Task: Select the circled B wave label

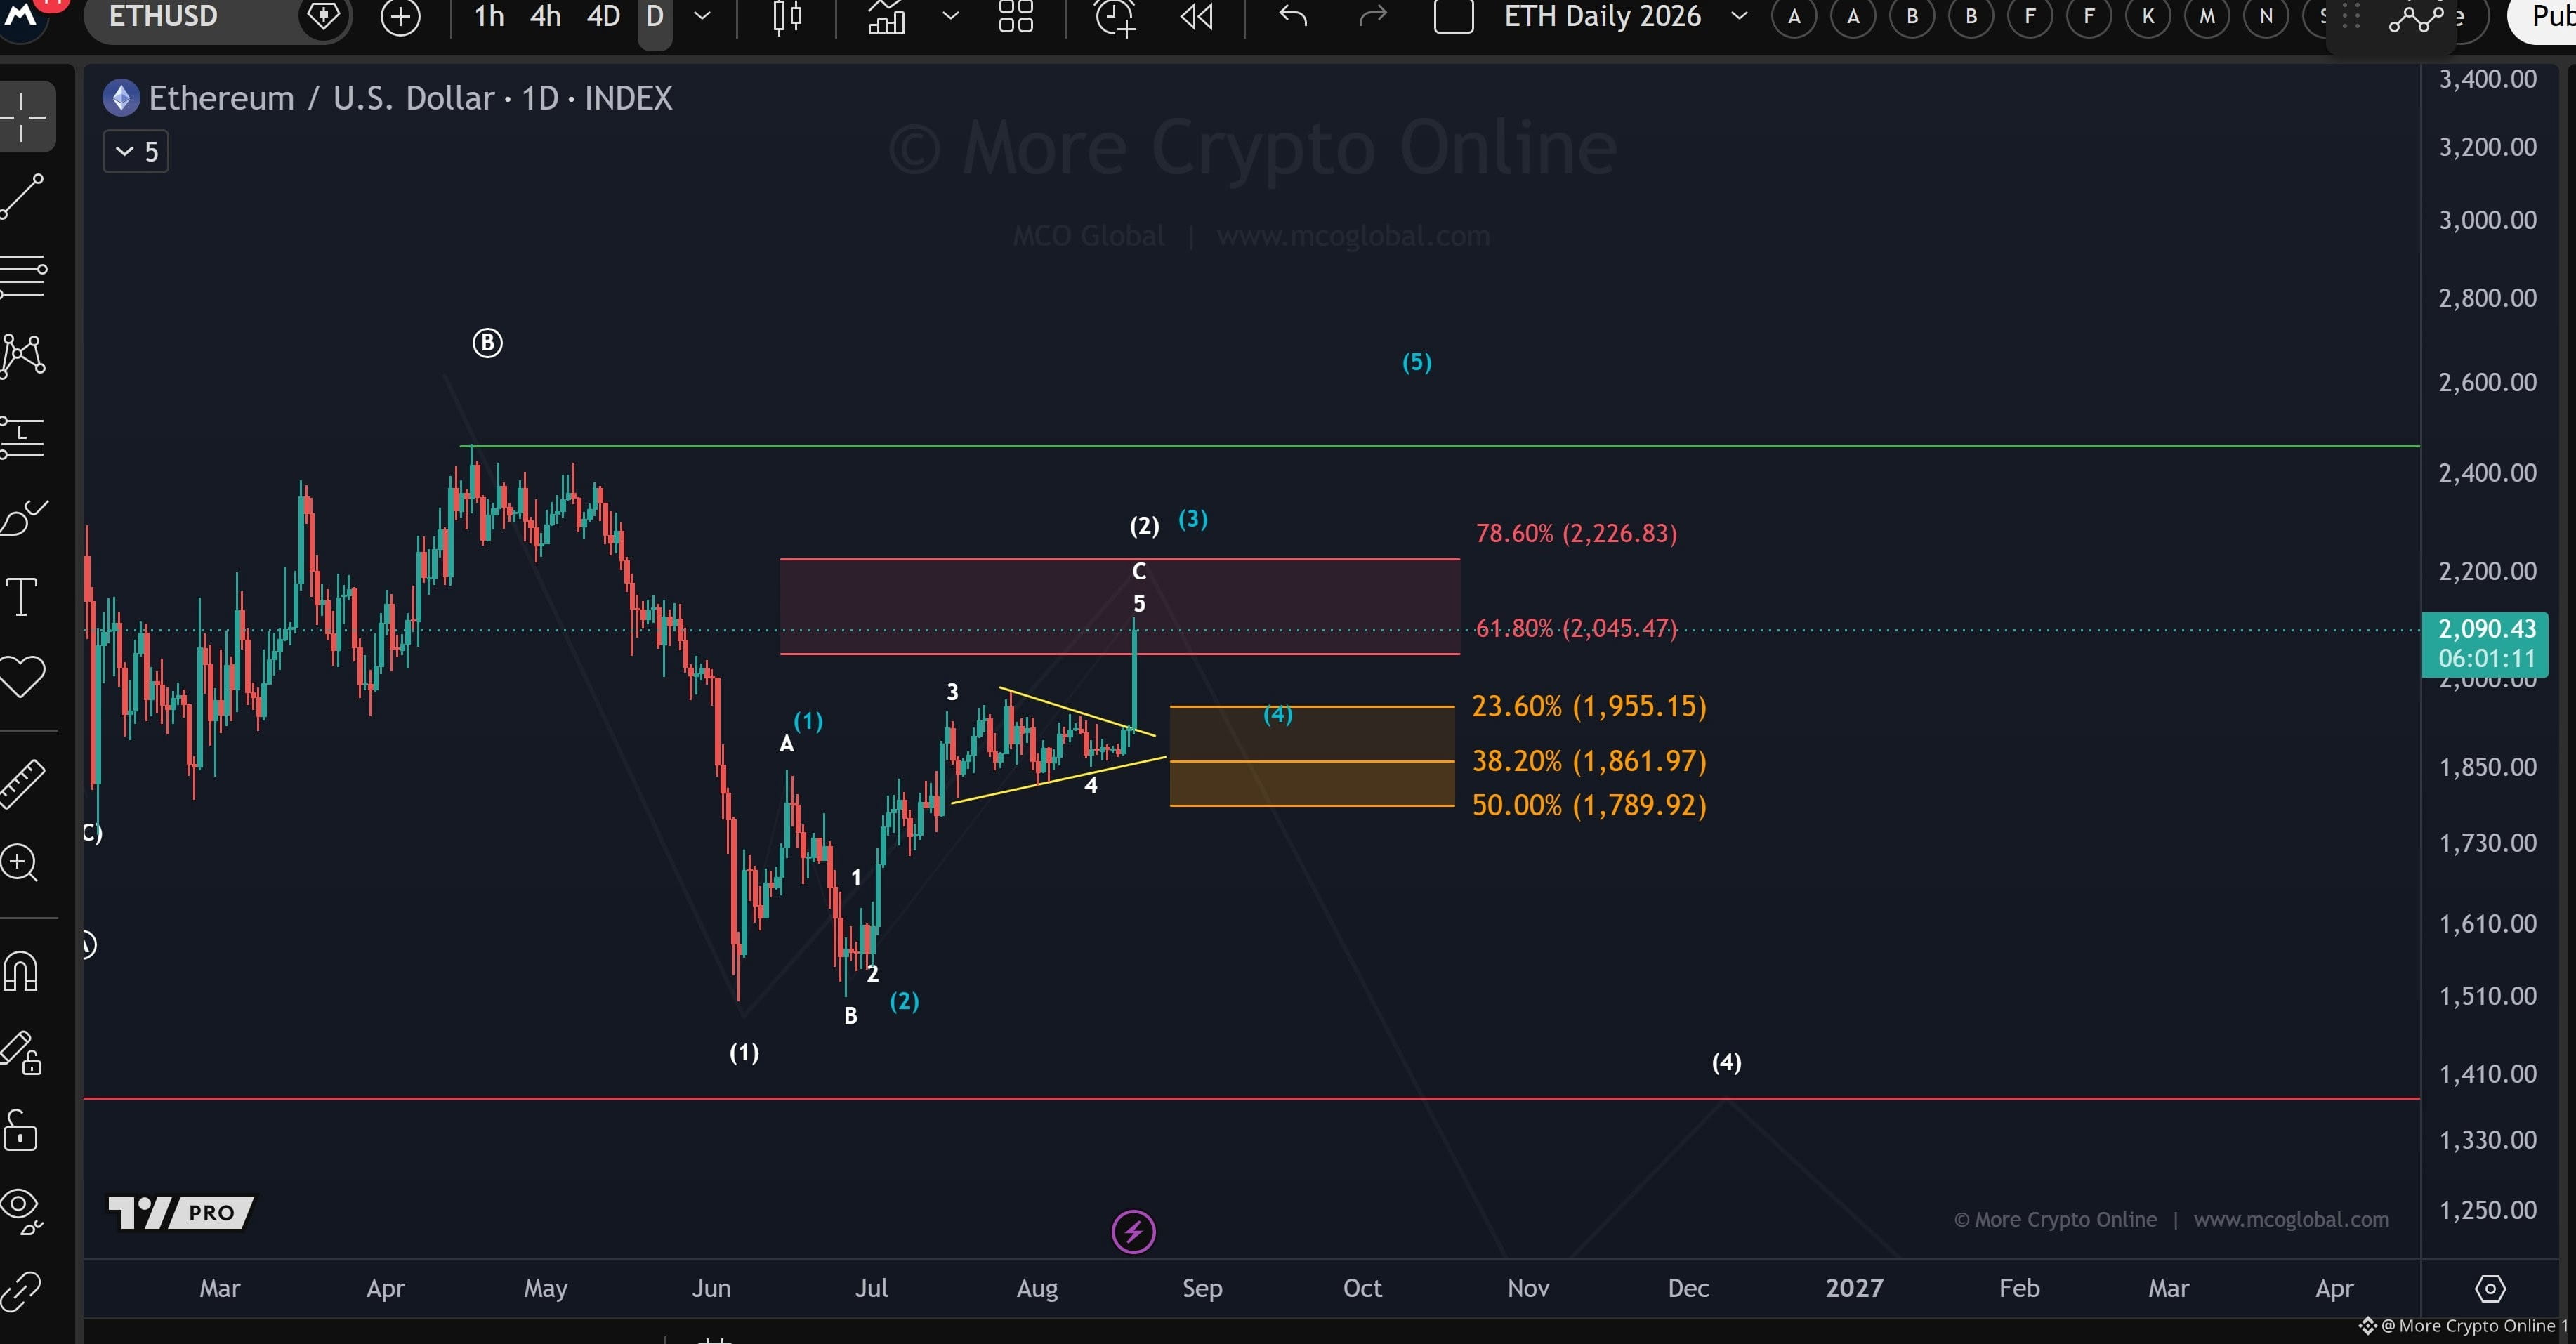Action: pyautogui.click(x=487, y=343)
